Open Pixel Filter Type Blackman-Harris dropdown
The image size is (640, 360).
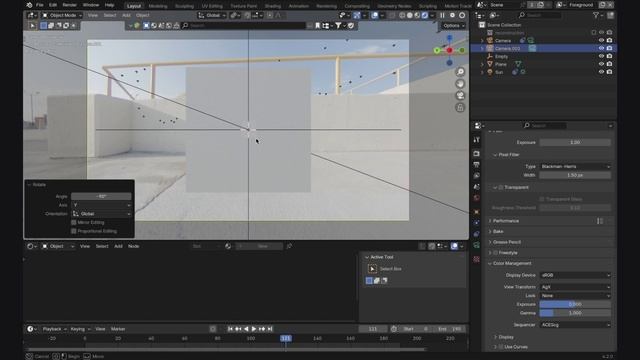(x=575, y=167)
